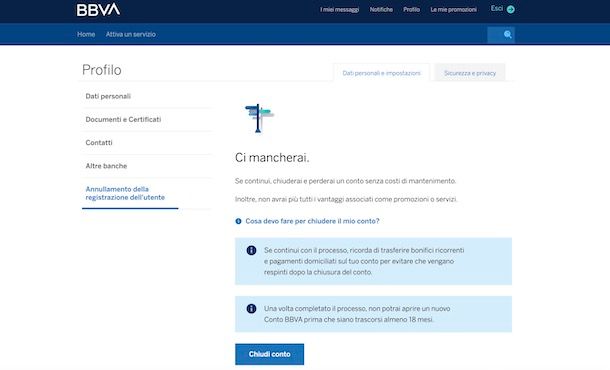This screenshot has height=370, width=610.
Task: Click text 'Se continui, chiuderai e perderai un conto'
Action: tap(300, 181)
